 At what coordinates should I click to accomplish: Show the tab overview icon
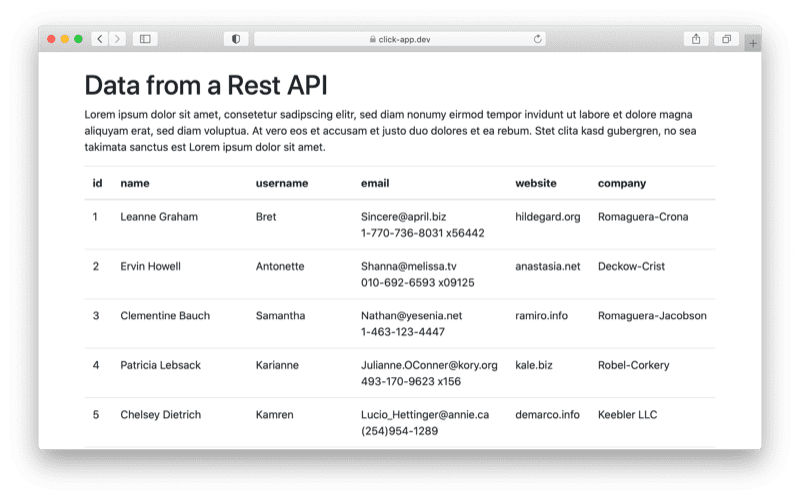click(727, 39)
